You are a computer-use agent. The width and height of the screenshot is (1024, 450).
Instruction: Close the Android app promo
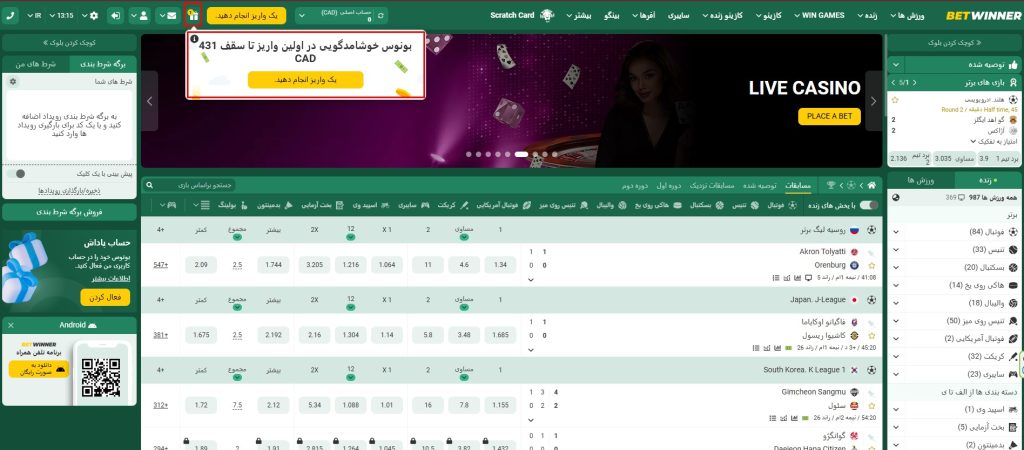coord(10,325)
